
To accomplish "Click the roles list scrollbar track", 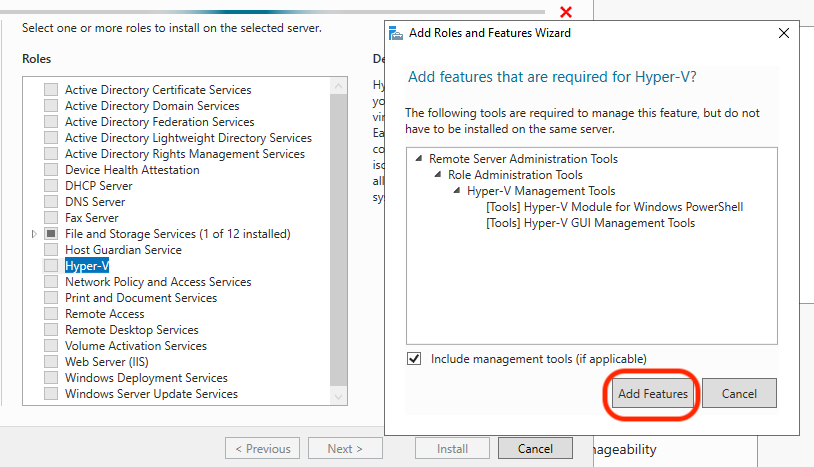I will click(x=338, y=241).
